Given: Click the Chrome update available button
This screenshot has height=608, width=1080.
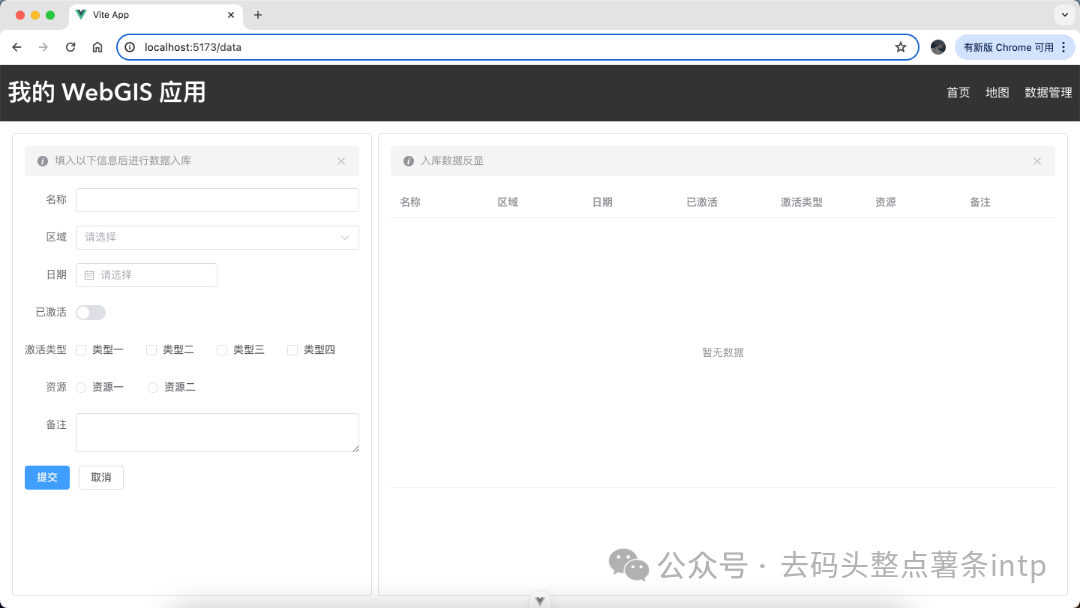Looking at the screenshot, I should (1011, 47).
